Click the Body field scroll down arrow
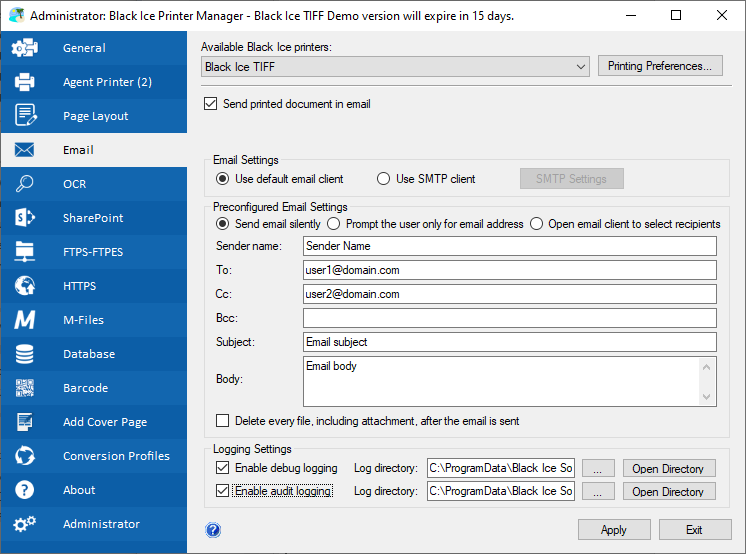The image size is (746, 554). point(707,396)
